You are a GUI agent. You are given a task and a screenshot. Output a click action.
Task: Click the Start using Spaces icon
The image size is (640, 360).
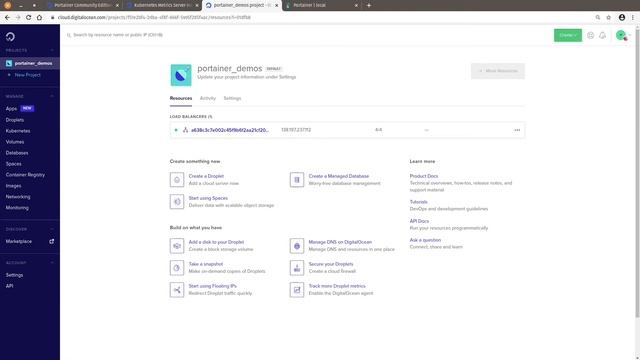pos(177,202)
